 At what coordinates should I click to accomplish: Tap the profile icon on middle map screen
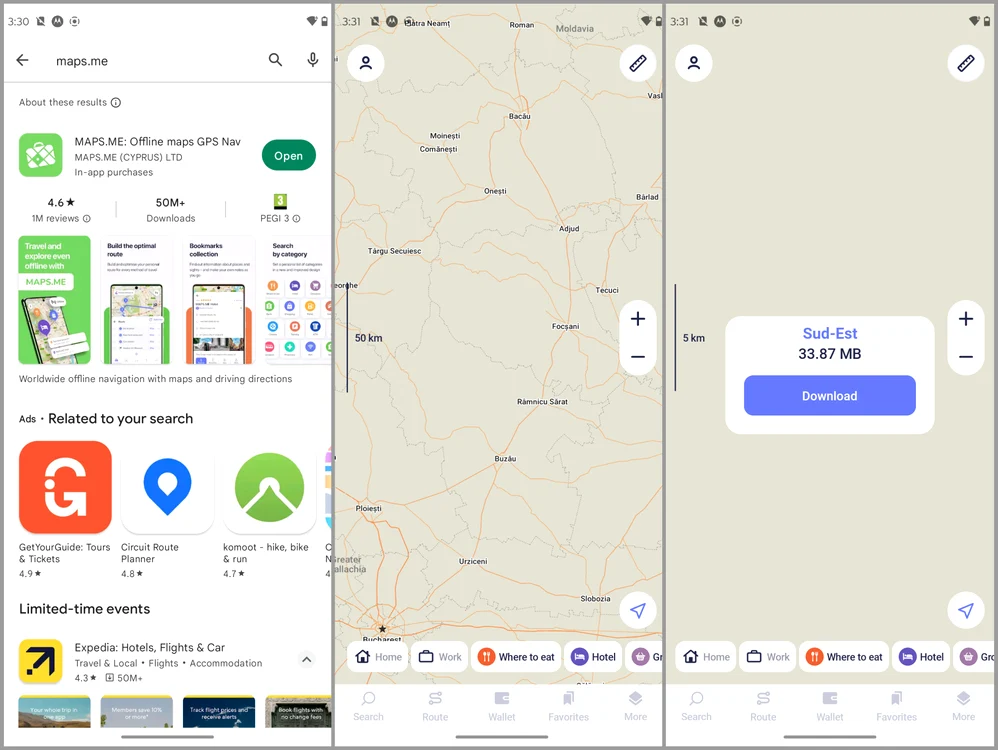coord(366,62)
